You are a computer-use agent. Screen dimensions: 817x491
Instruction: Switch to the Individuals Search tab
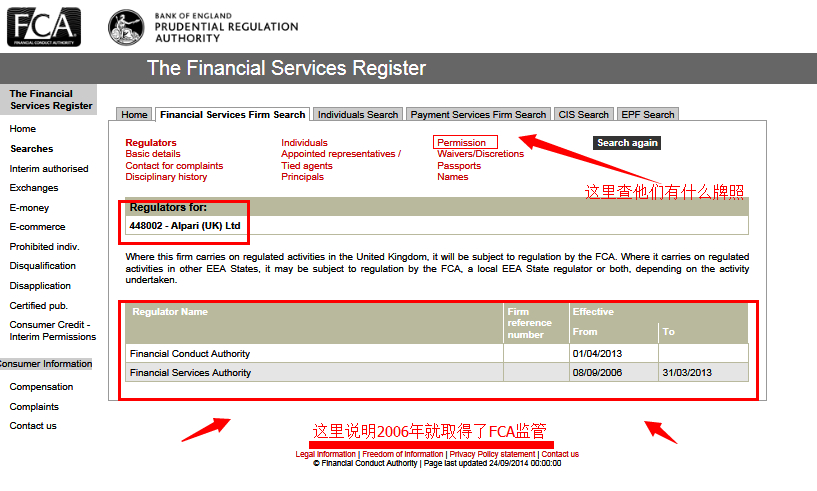coord(358,114)
